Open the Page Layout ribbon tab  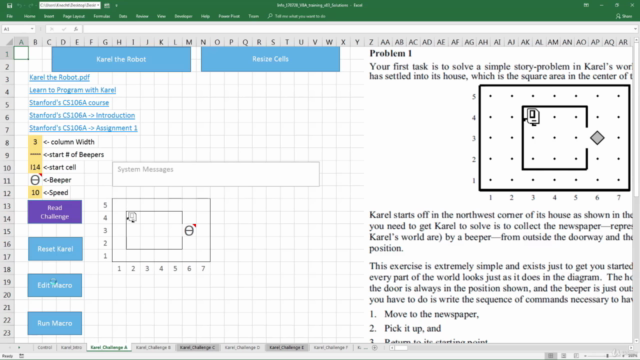73,16
